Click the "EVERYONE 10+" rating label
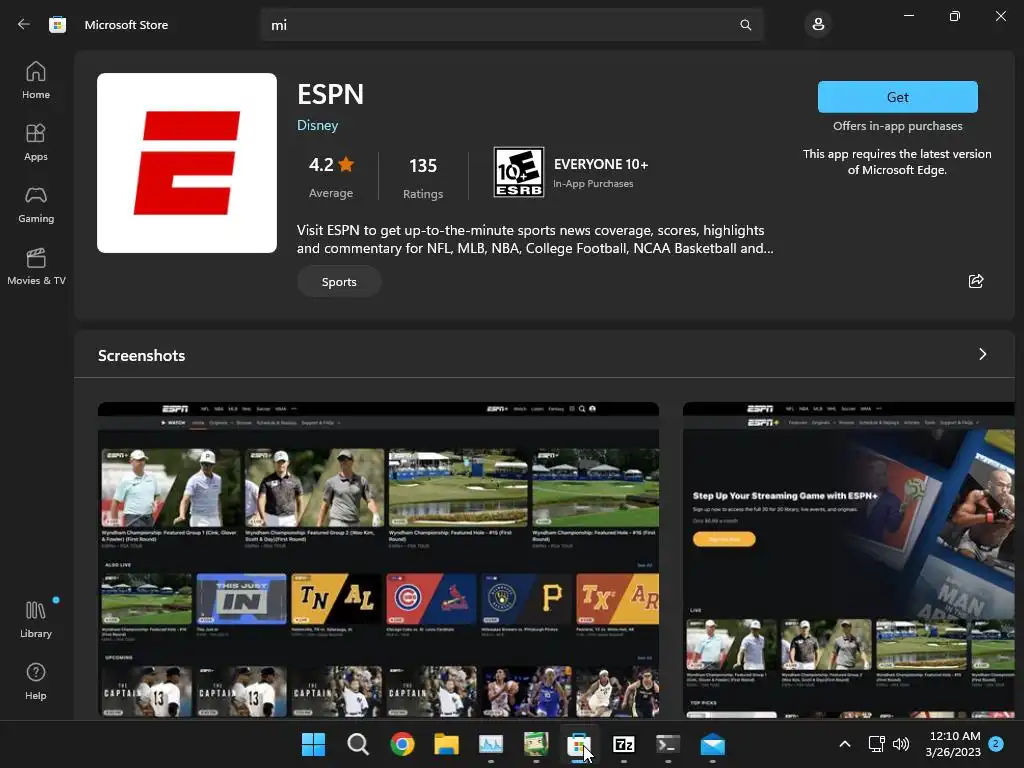 601,165
